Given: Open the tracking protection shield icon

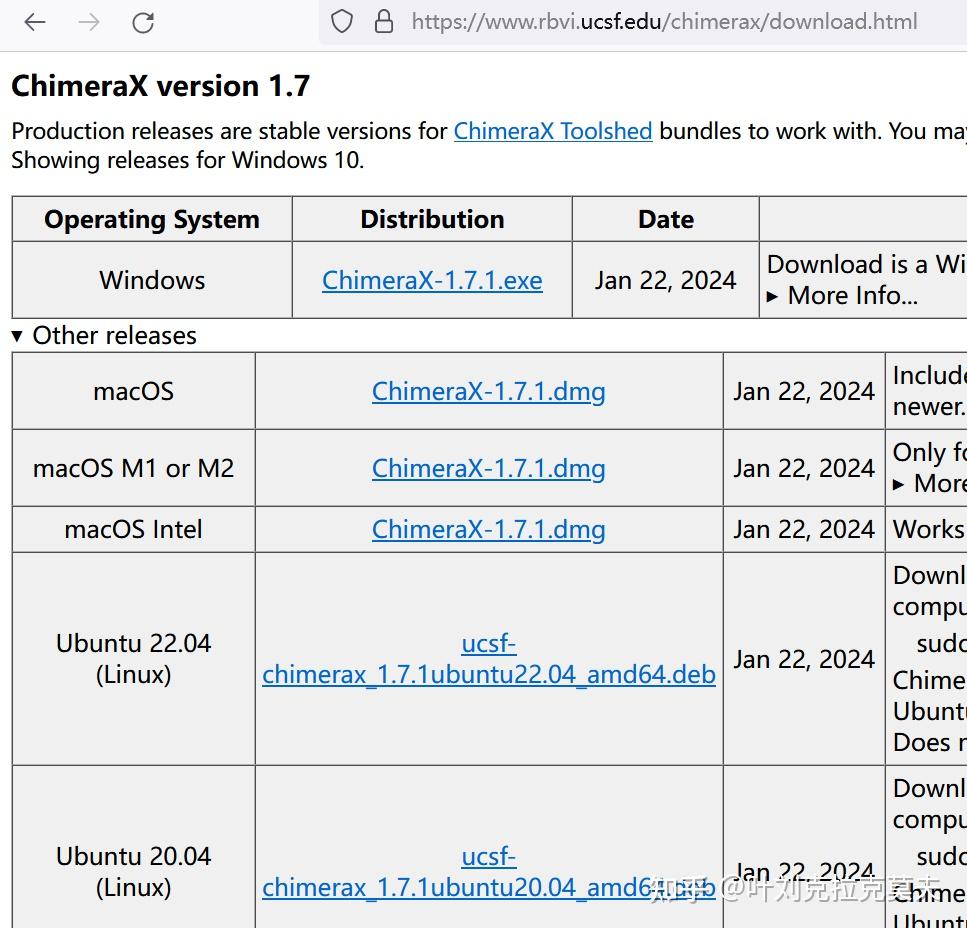Looking at the screenshot, I should tap(341, 22).
